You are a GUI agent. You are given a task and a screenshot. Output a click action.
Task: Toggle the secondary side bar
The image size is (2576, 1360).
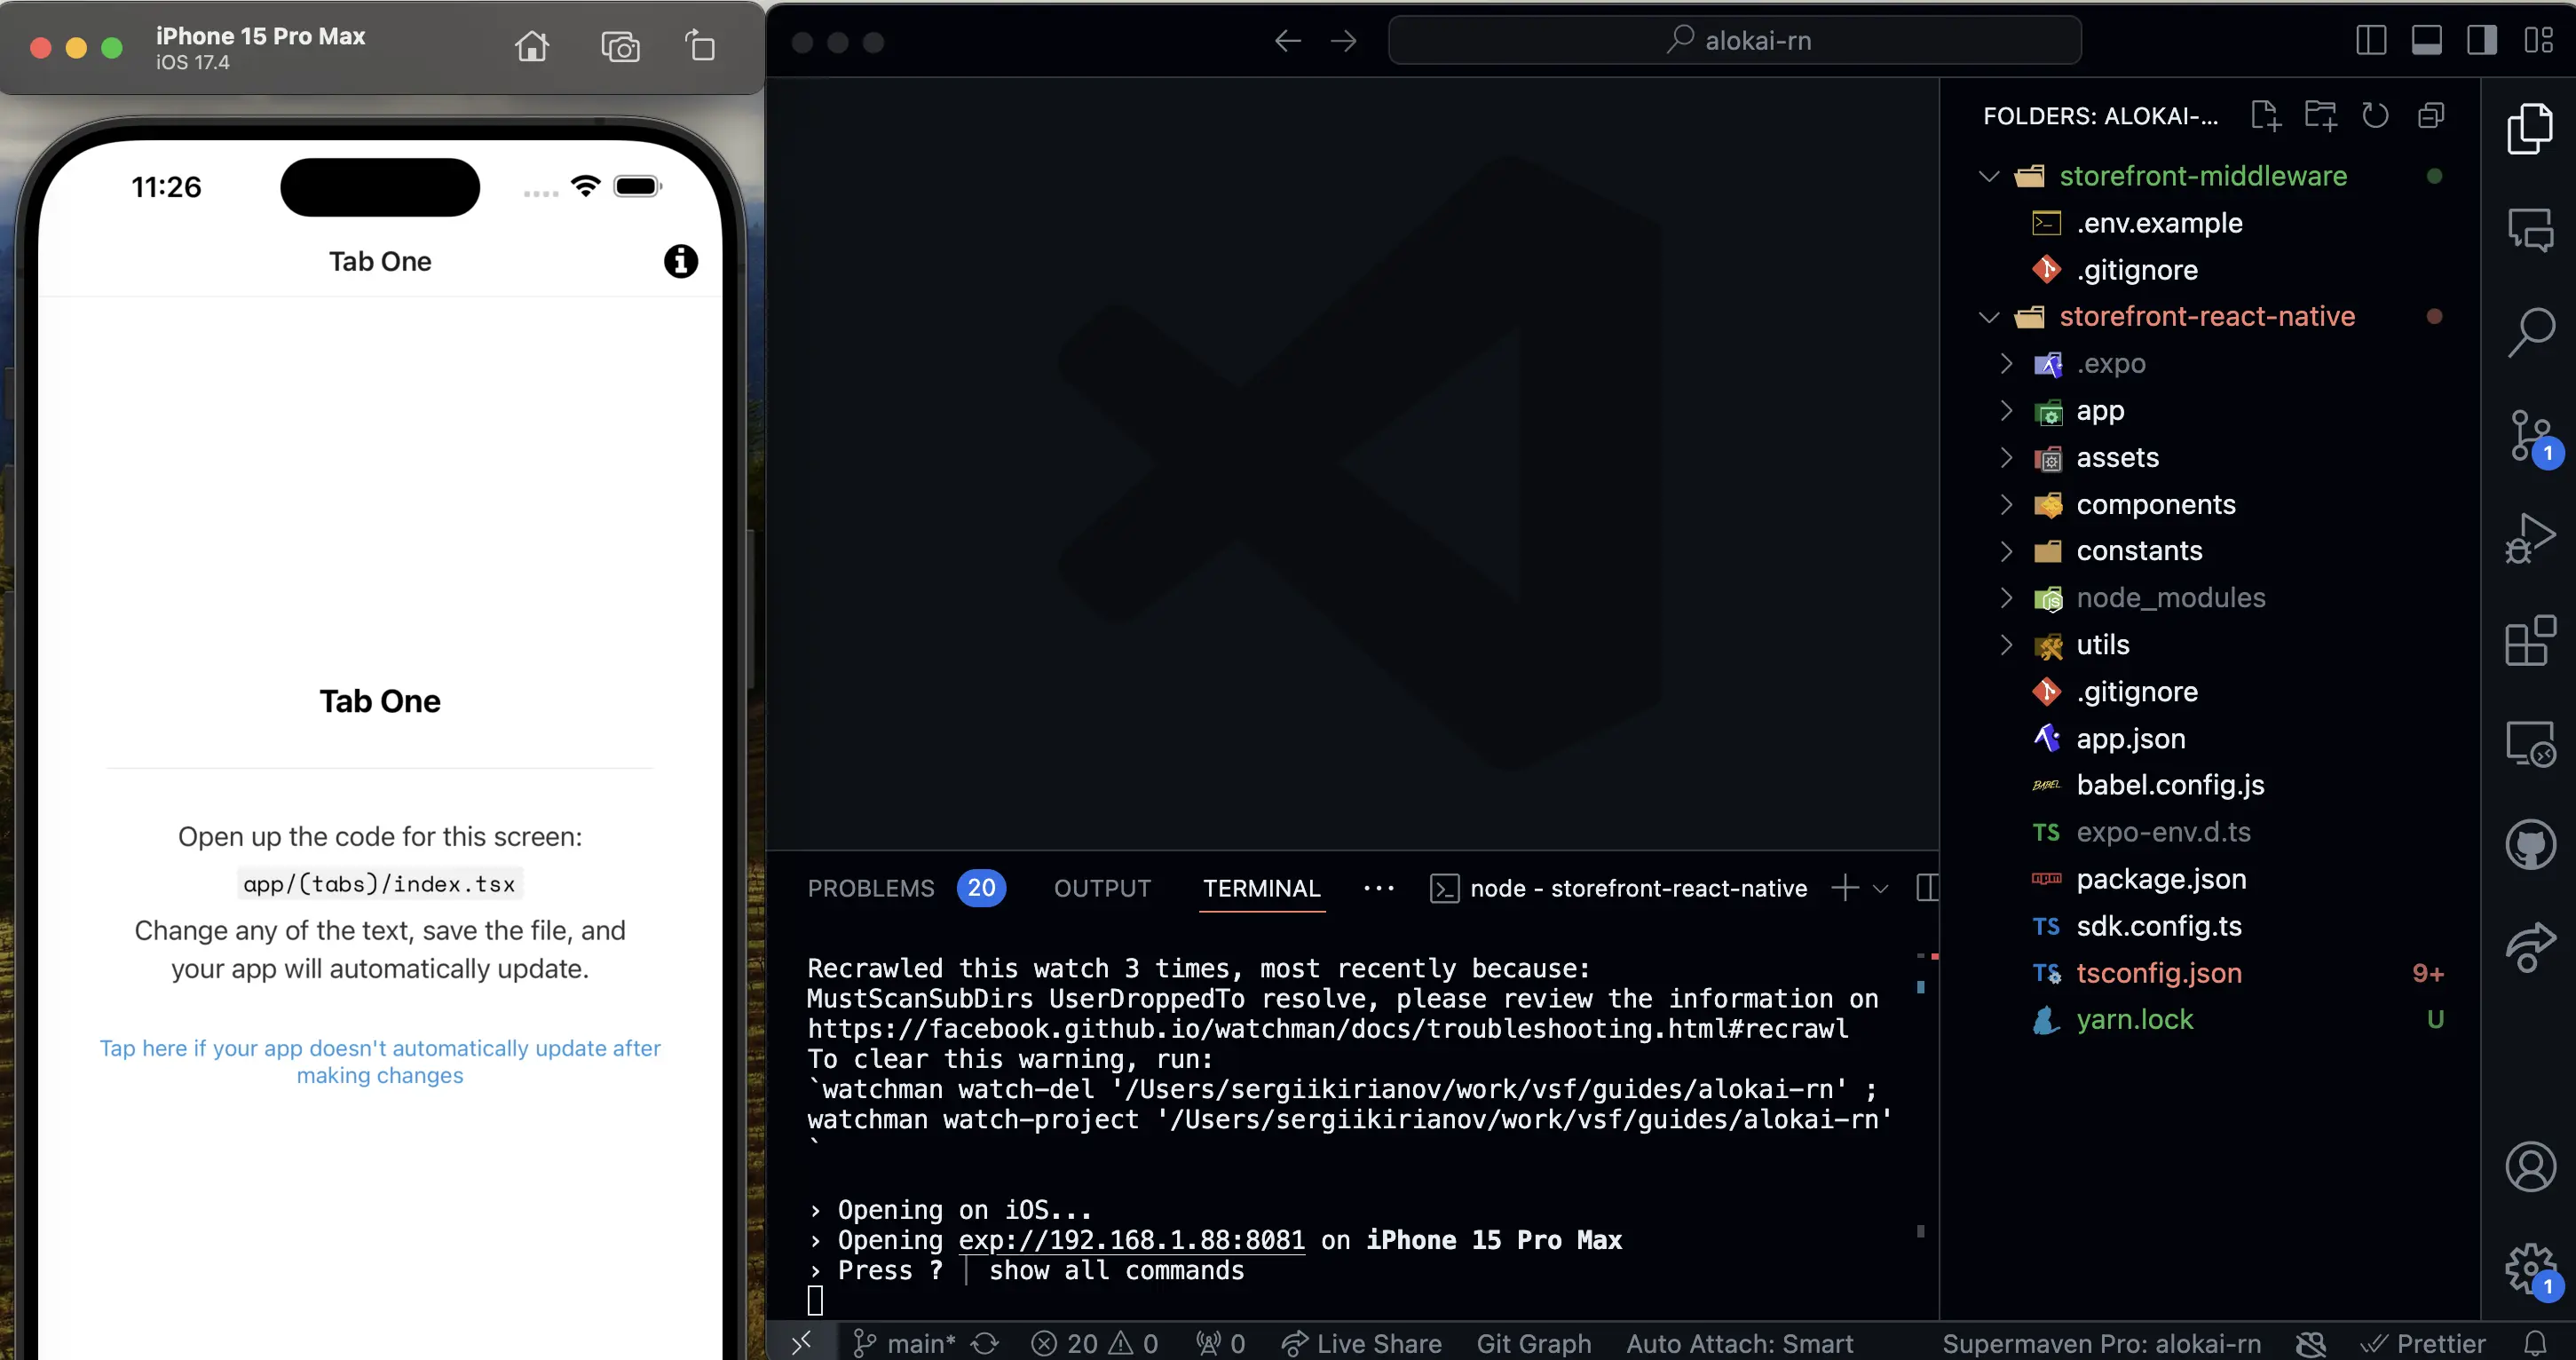tap(2481, 40)
